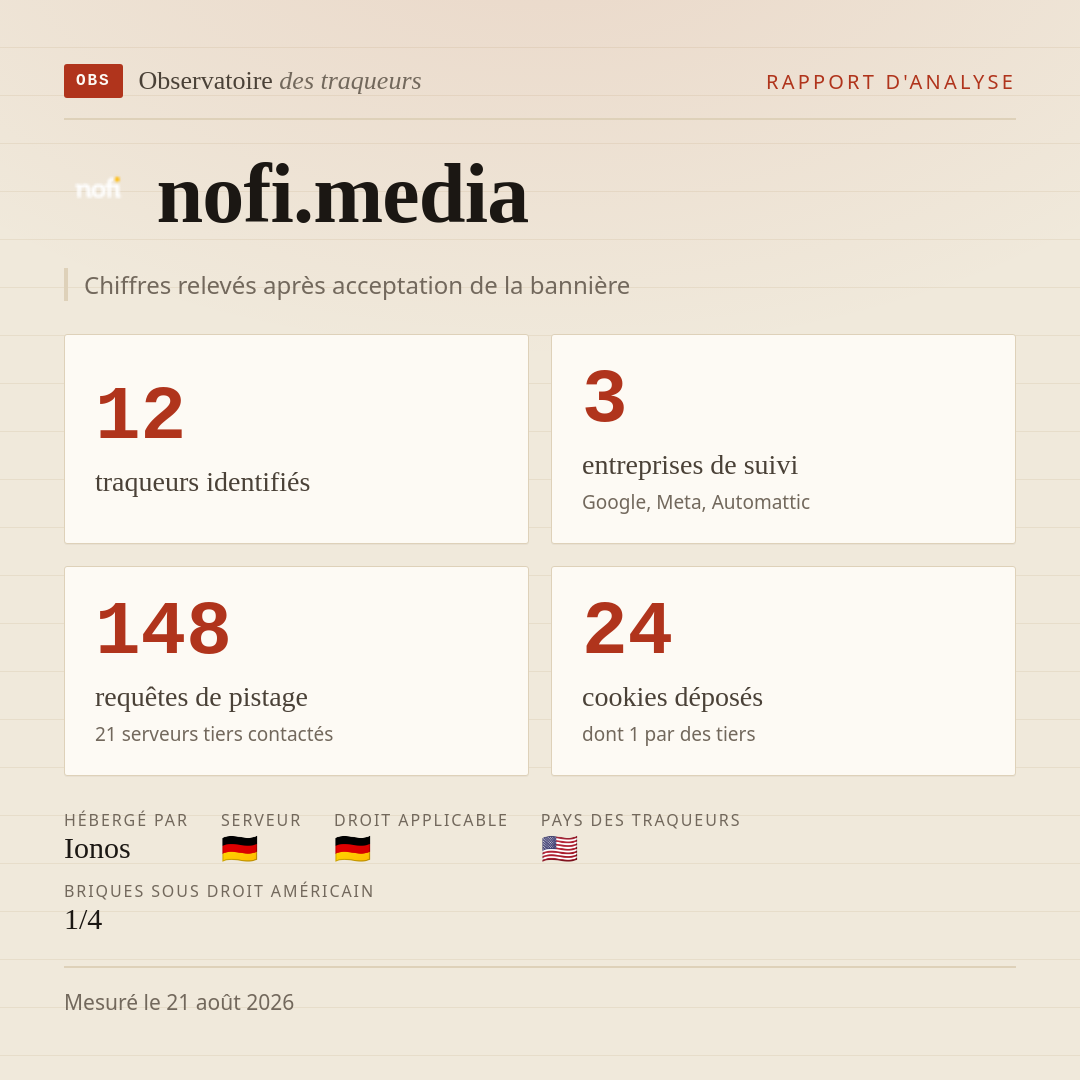
Task: Click the "Droit applicable" label
Action: pos(421,820)
